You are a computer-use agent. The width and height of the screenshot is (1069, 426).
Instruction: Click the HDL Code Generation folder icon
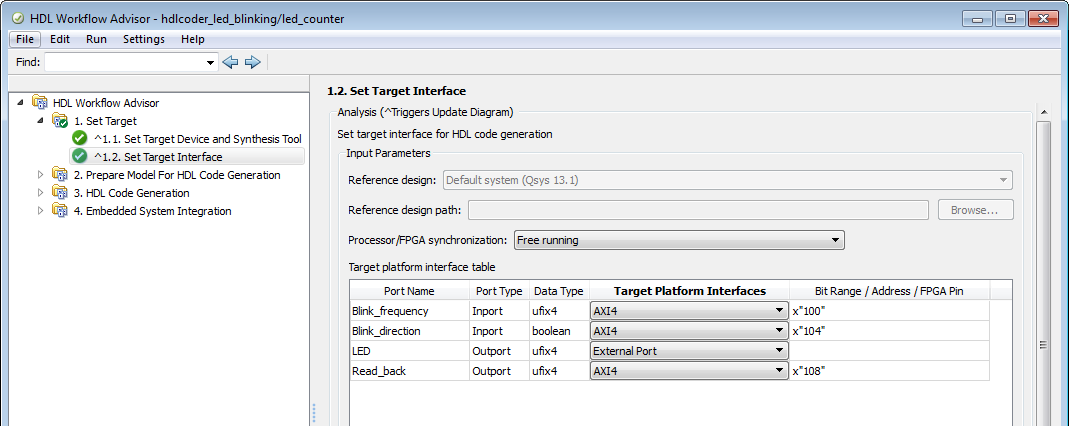[x=60, y=193]
